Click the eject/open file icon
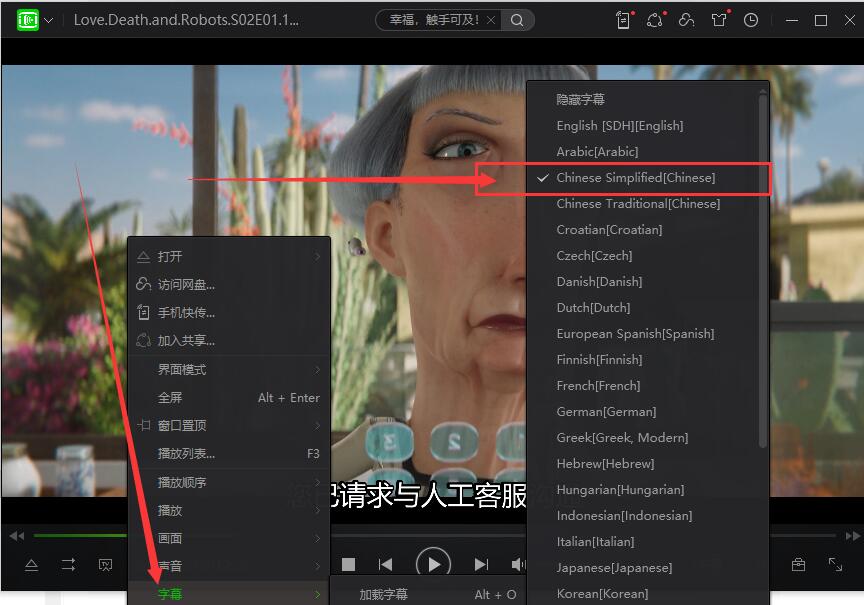The width and height of the screenshot is (864, 605). tap(31, 565)
